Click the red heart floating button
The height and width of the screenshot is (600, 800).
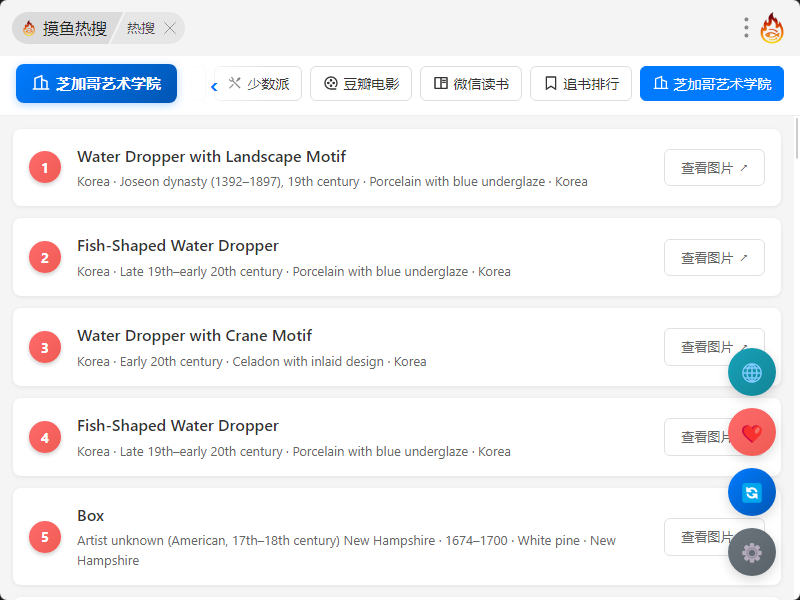click(x=752, y=432)
